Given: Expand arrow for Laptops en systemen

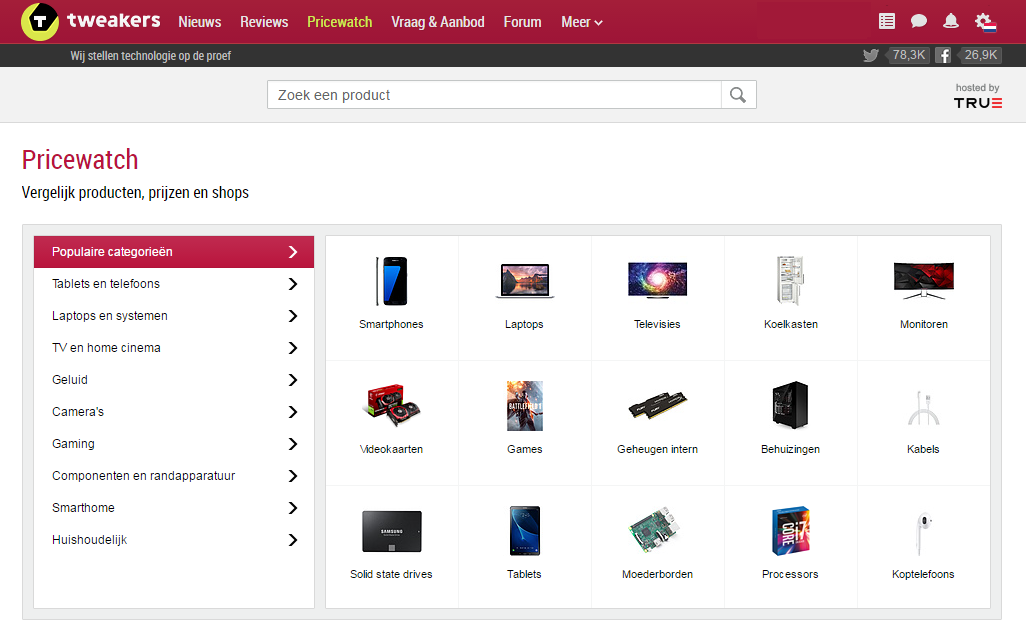Looking at the screenshot, I should point(293,316).
